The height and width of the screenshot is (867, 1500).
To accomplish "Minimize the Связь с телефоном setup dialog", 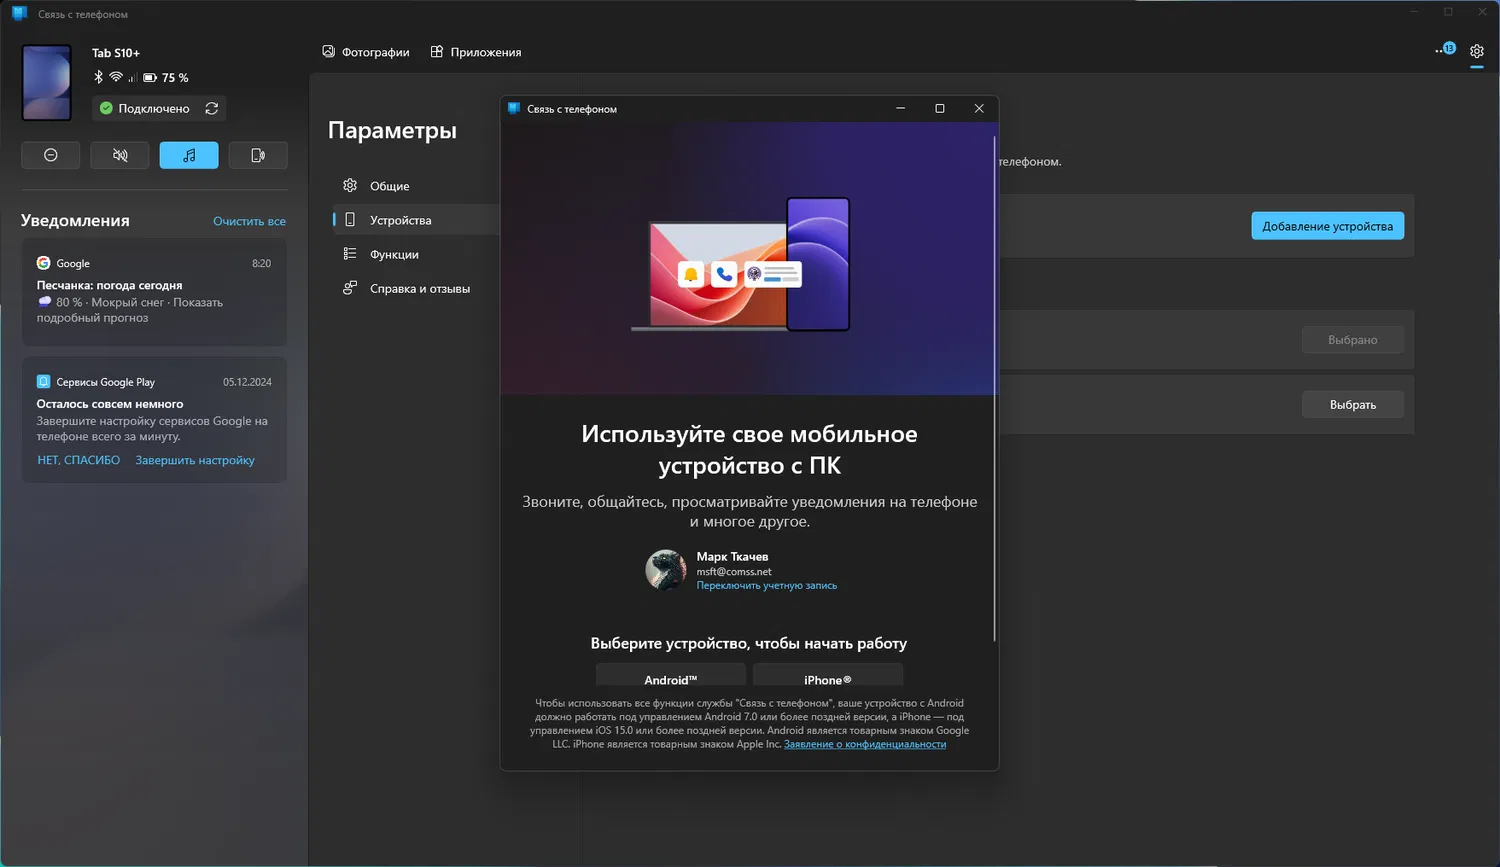I will click(x=901, y=108).
